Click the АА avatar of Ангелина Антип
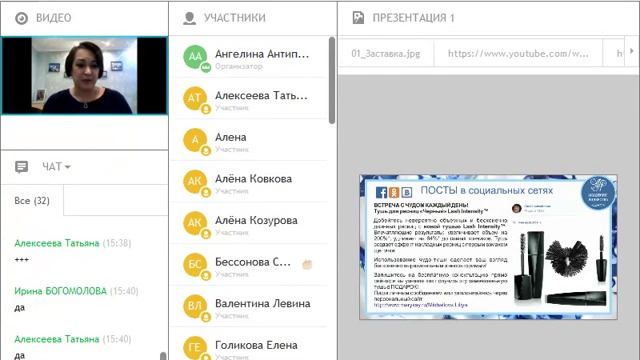The width and height of the screenshot is (640, 360). click(195, 56)
